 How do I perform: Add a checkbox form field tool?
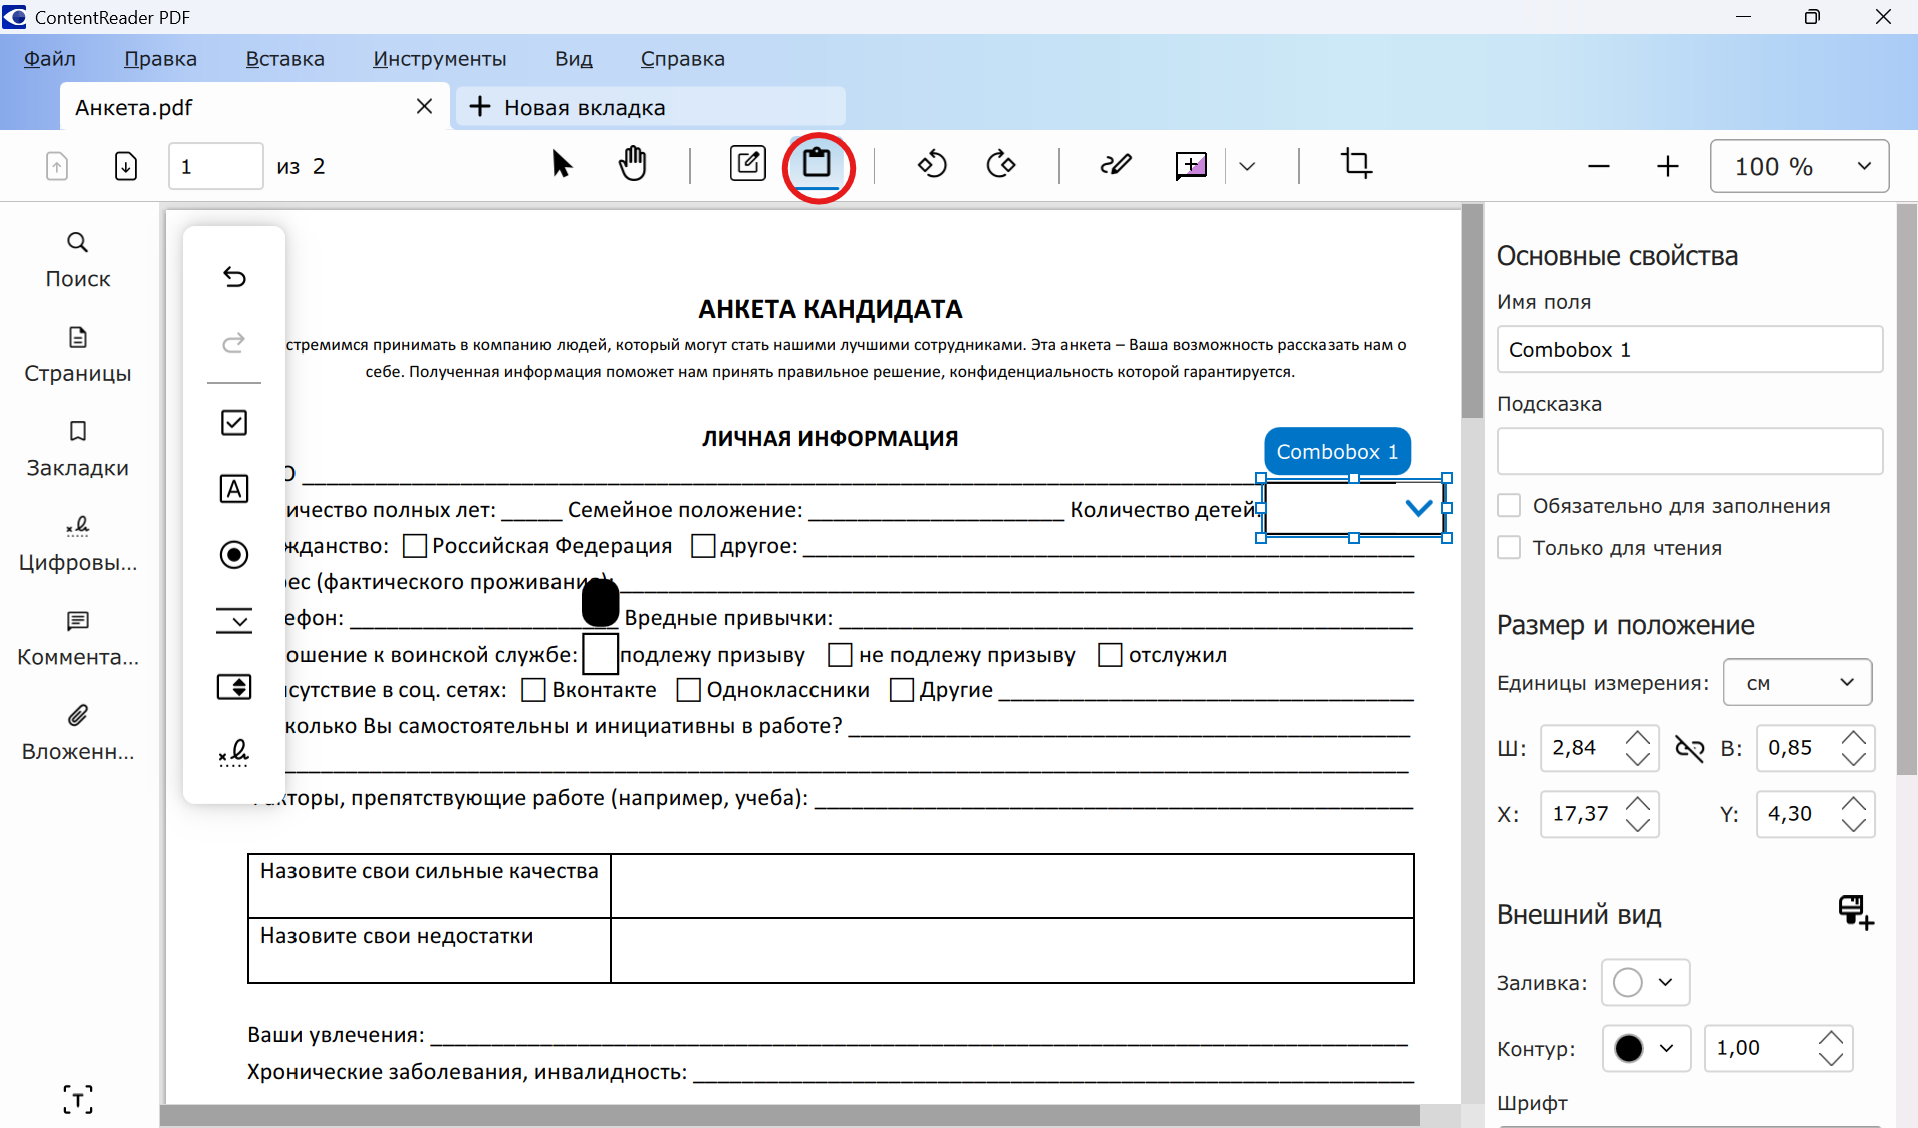(233, 423)
